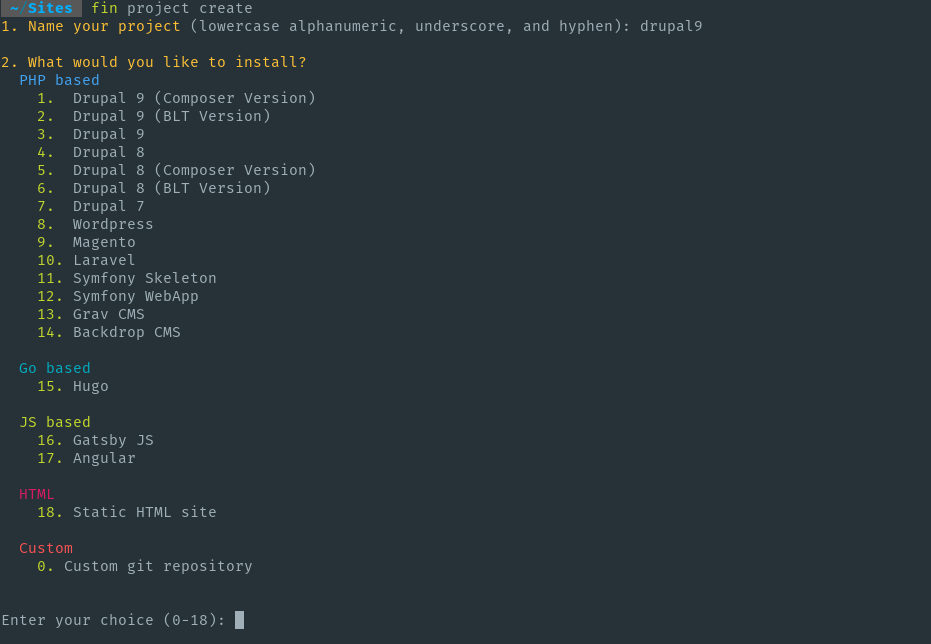The height and width of the screenshot is (644, 931).
Task: Click the Grav CMS line
Action: (x=91, y=314)
